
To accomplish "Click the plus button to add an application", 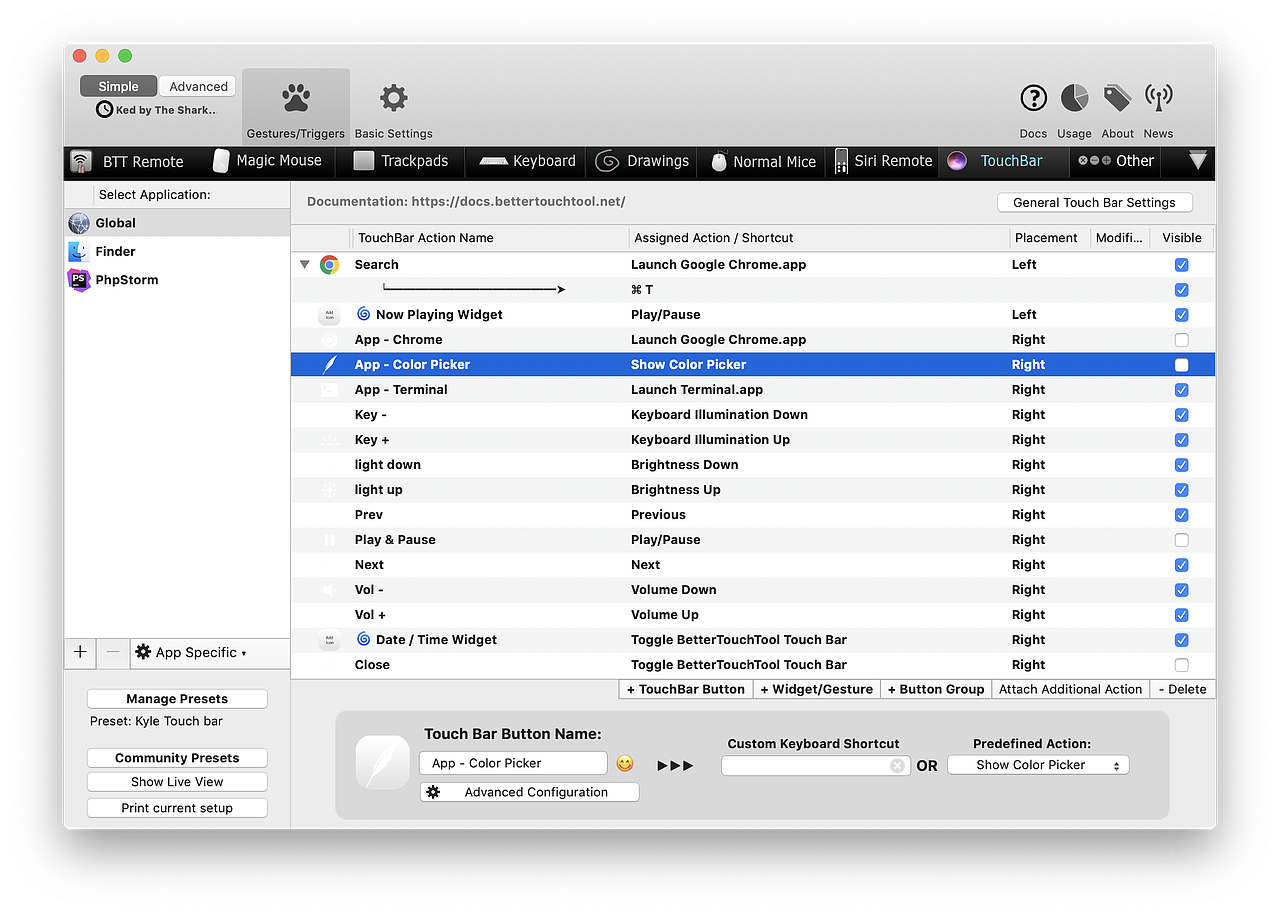I will pyautogui.click(x=80, y=652).
